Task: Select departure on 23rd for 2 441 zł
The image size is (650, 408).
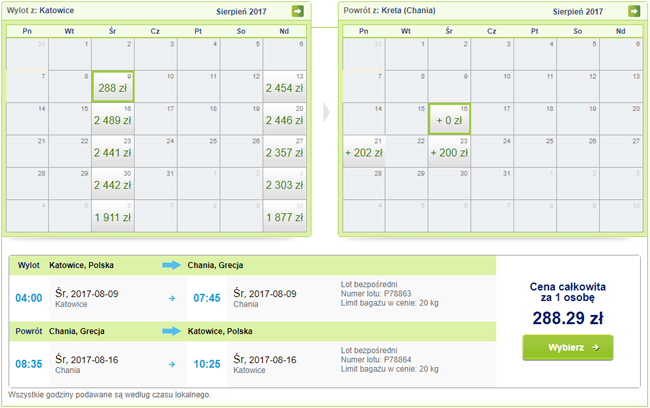Action: 114,151
